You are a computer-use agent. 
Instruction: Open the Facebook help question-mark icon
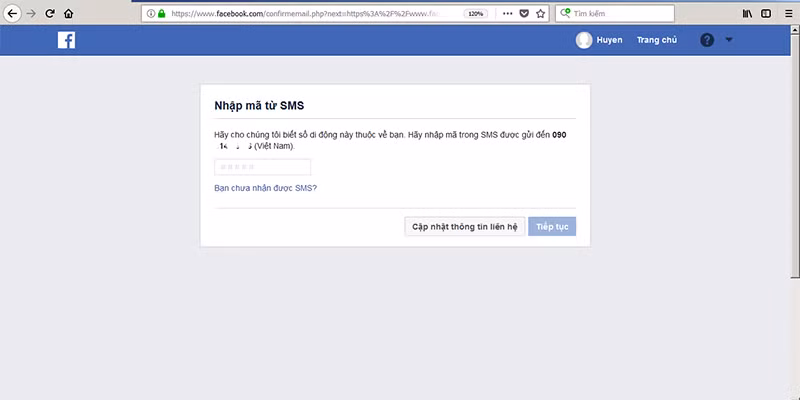pyautogui.click(x=707, y=40)
